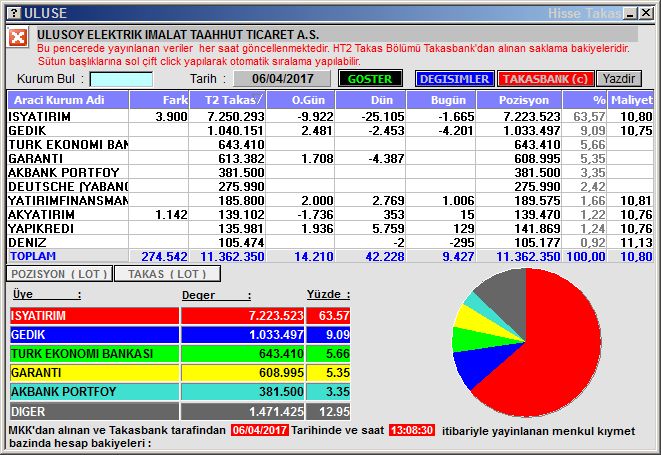Select the ISYATIRIM row in table
This screenshot has width=661, height=455.
pos(330,116)
